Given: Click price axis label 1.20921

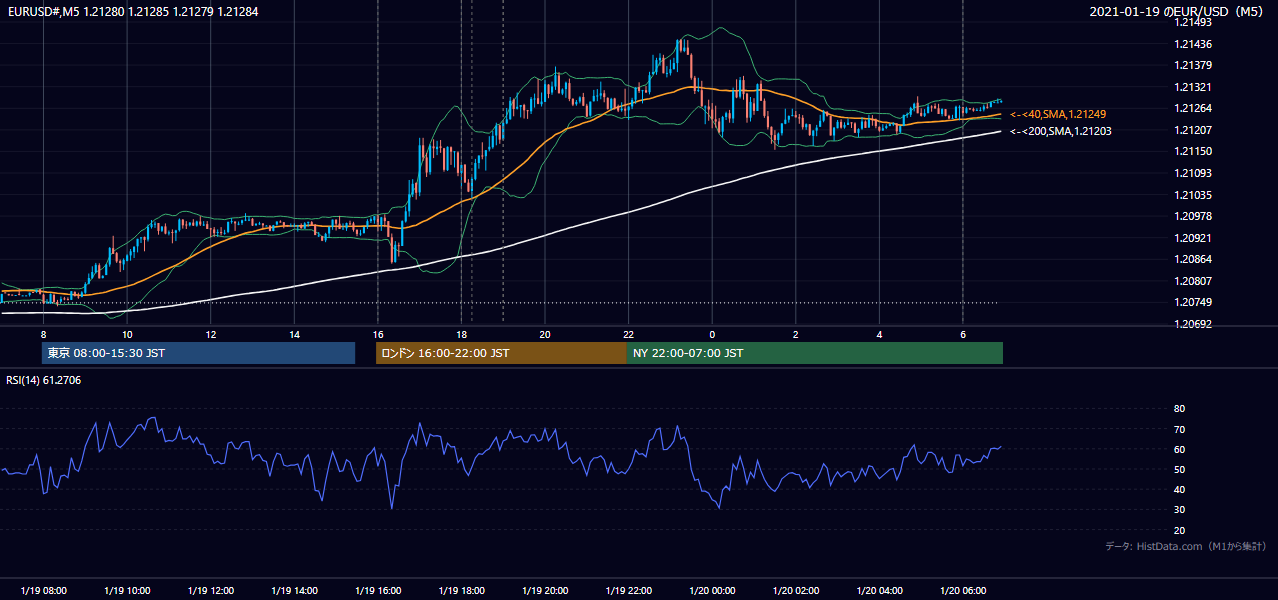Looking at the screenshot, I should [x=1193, y=238].
